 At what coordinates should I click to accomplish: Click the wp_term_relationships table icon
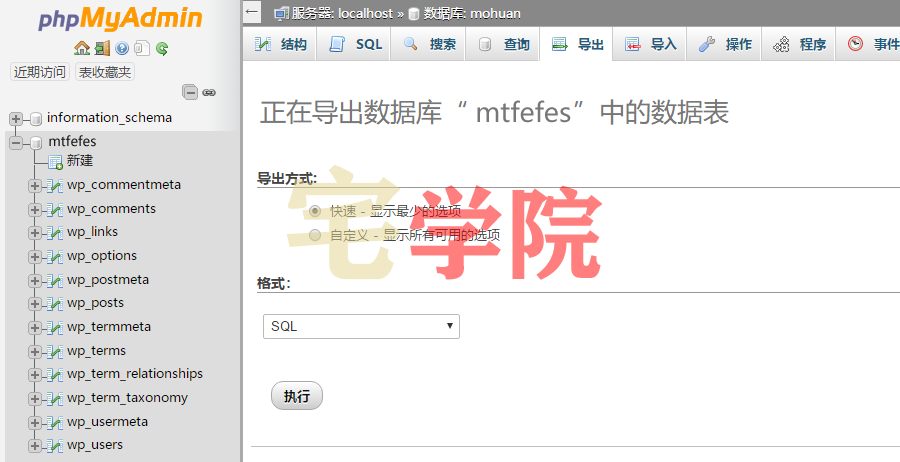(x=55, y=375)
